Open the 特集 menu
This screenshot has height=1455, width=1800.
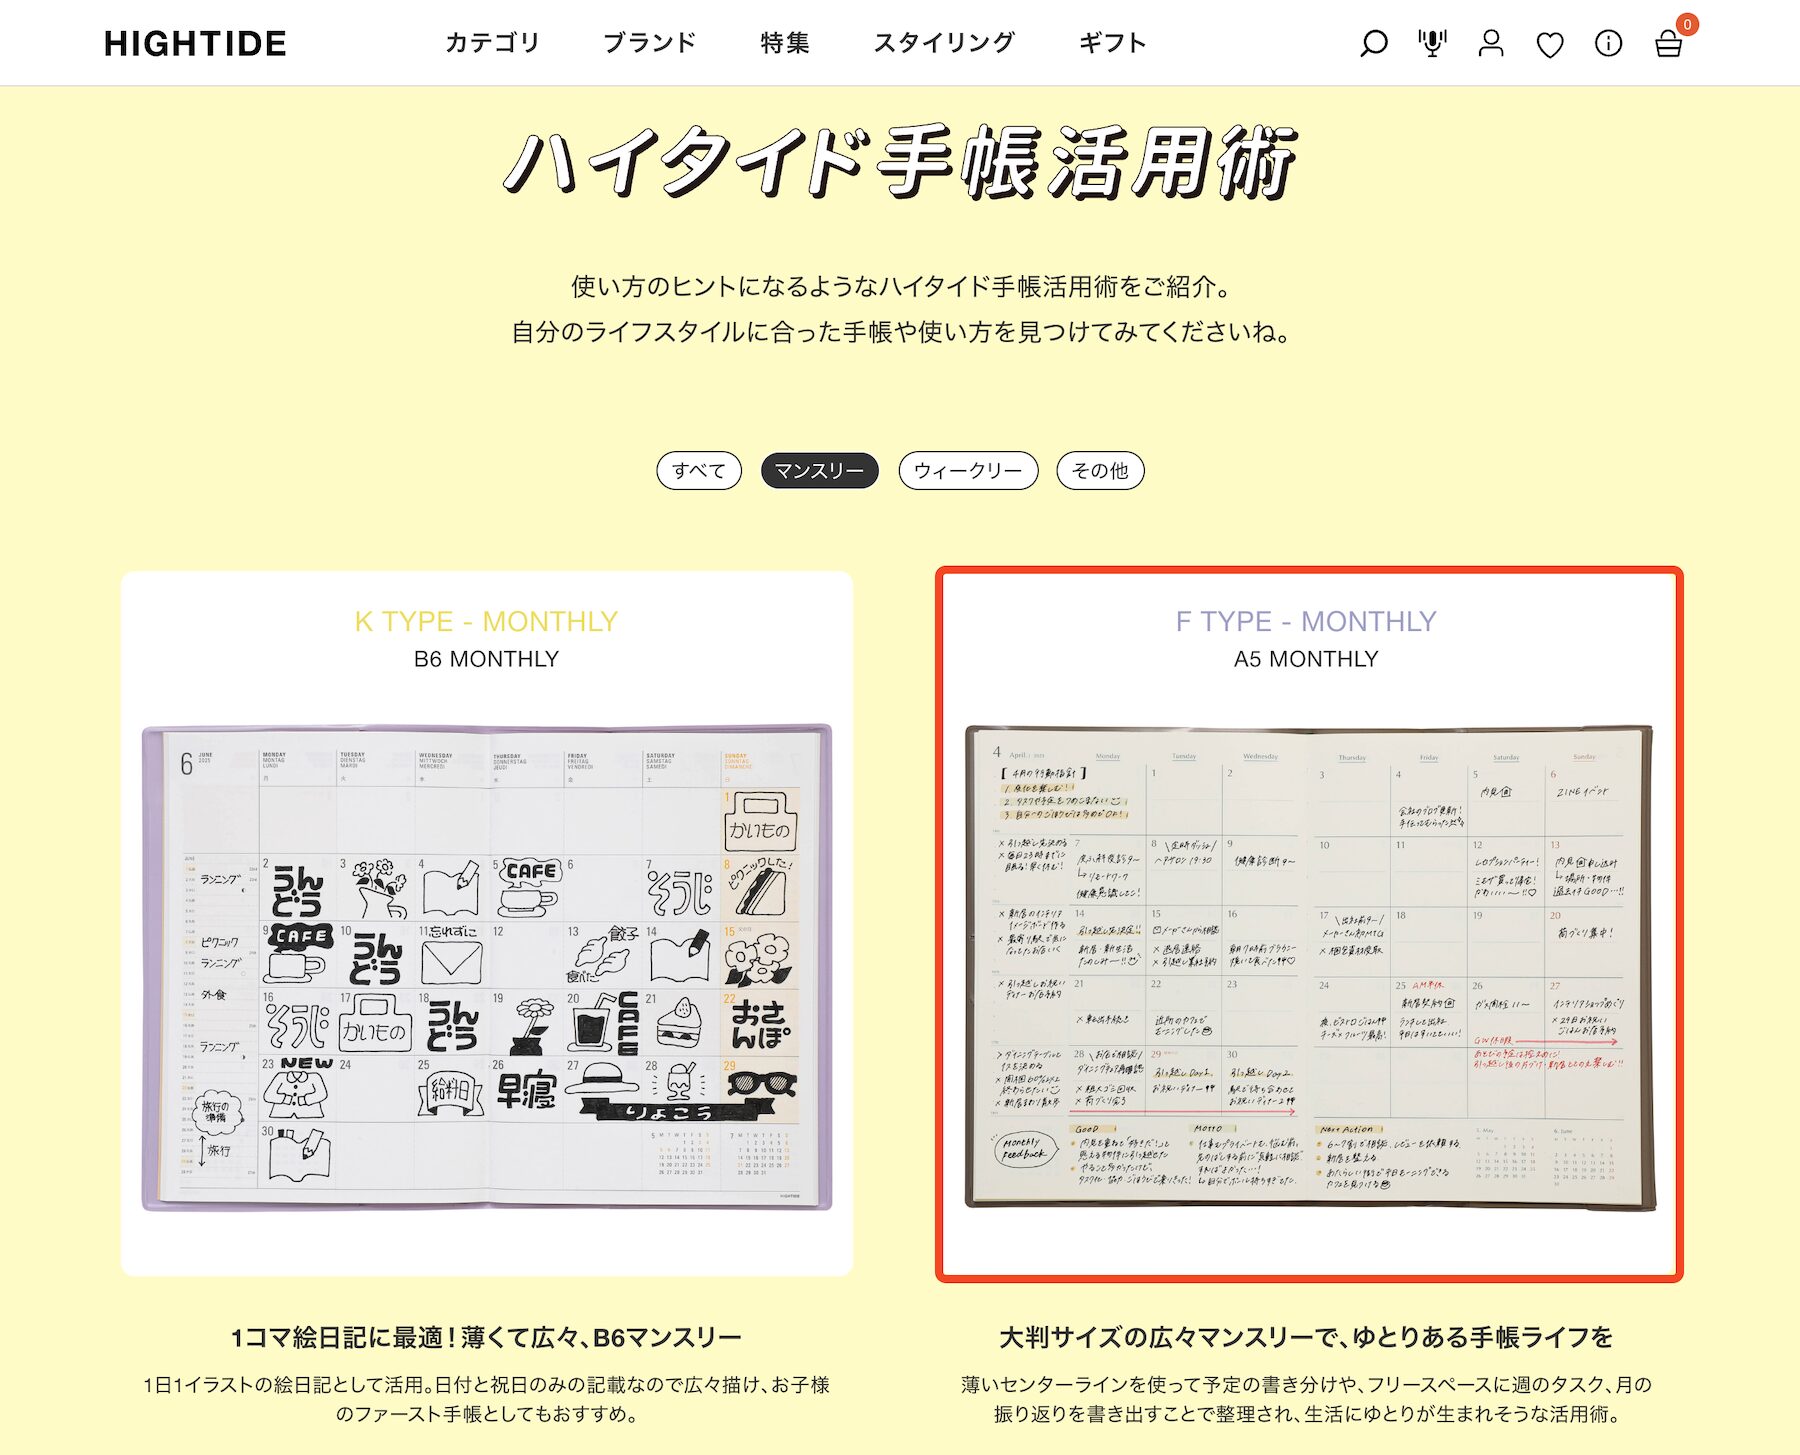(x=785, y=43)
